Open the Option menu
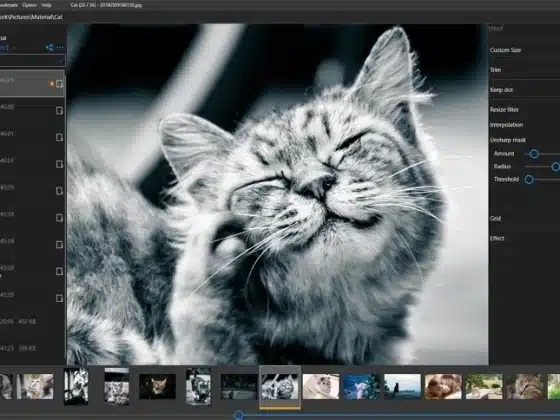 (x=29, y=5)
